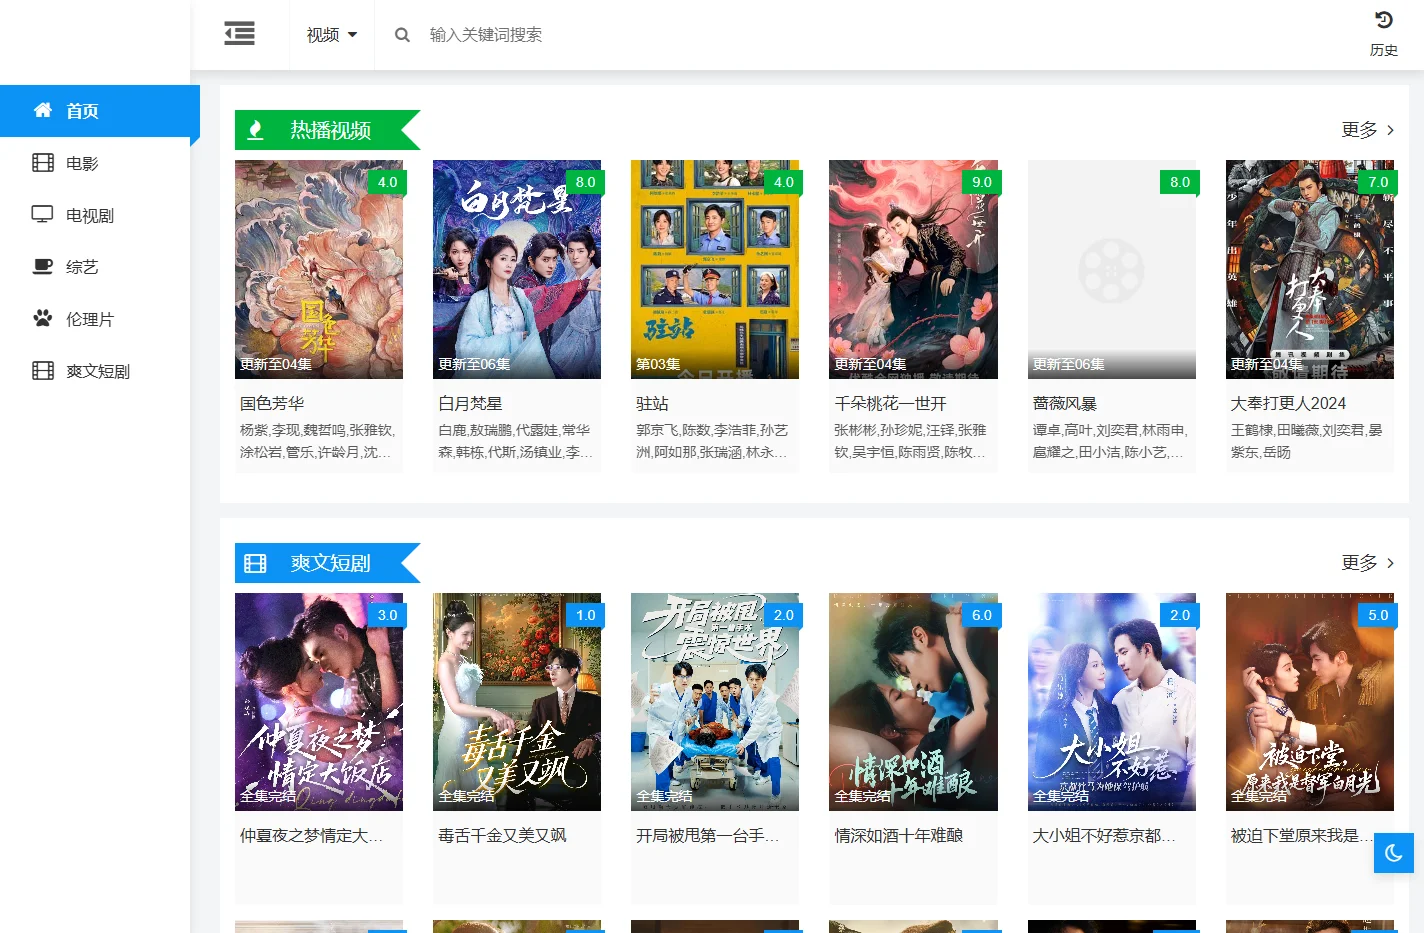Click the flame icon in 热播视频 header
The height and width of the screenshot is (933, 1424).
pyautogui.click(x=256, y=130)
